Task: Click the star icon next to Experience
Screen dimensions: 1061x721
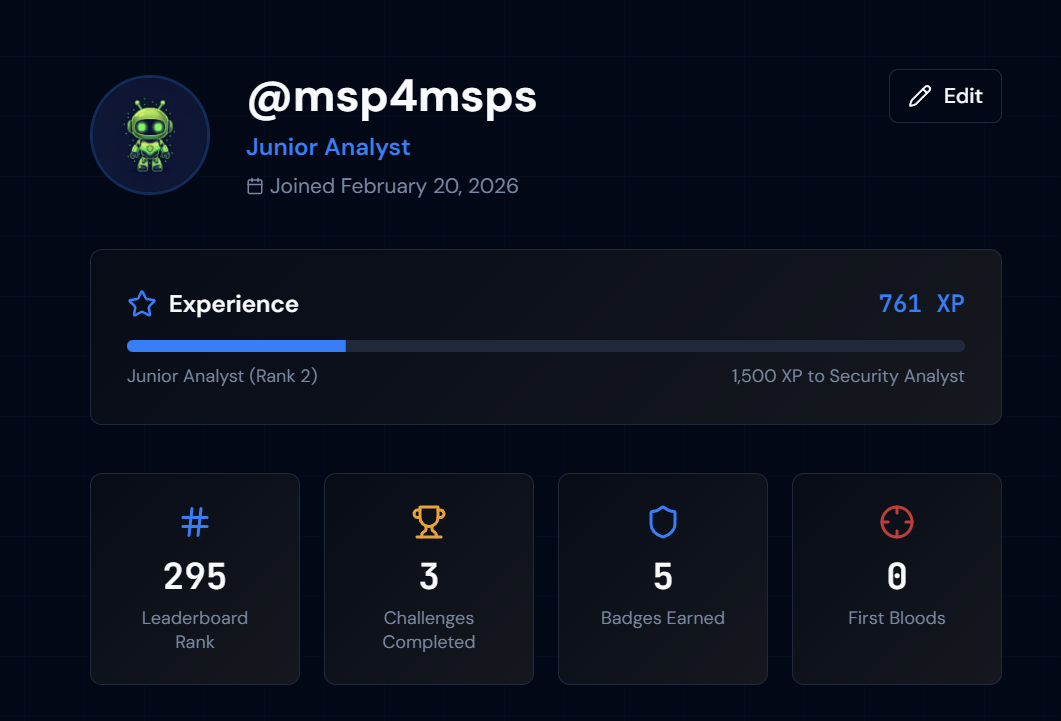Action: click(x=142, y=304)
